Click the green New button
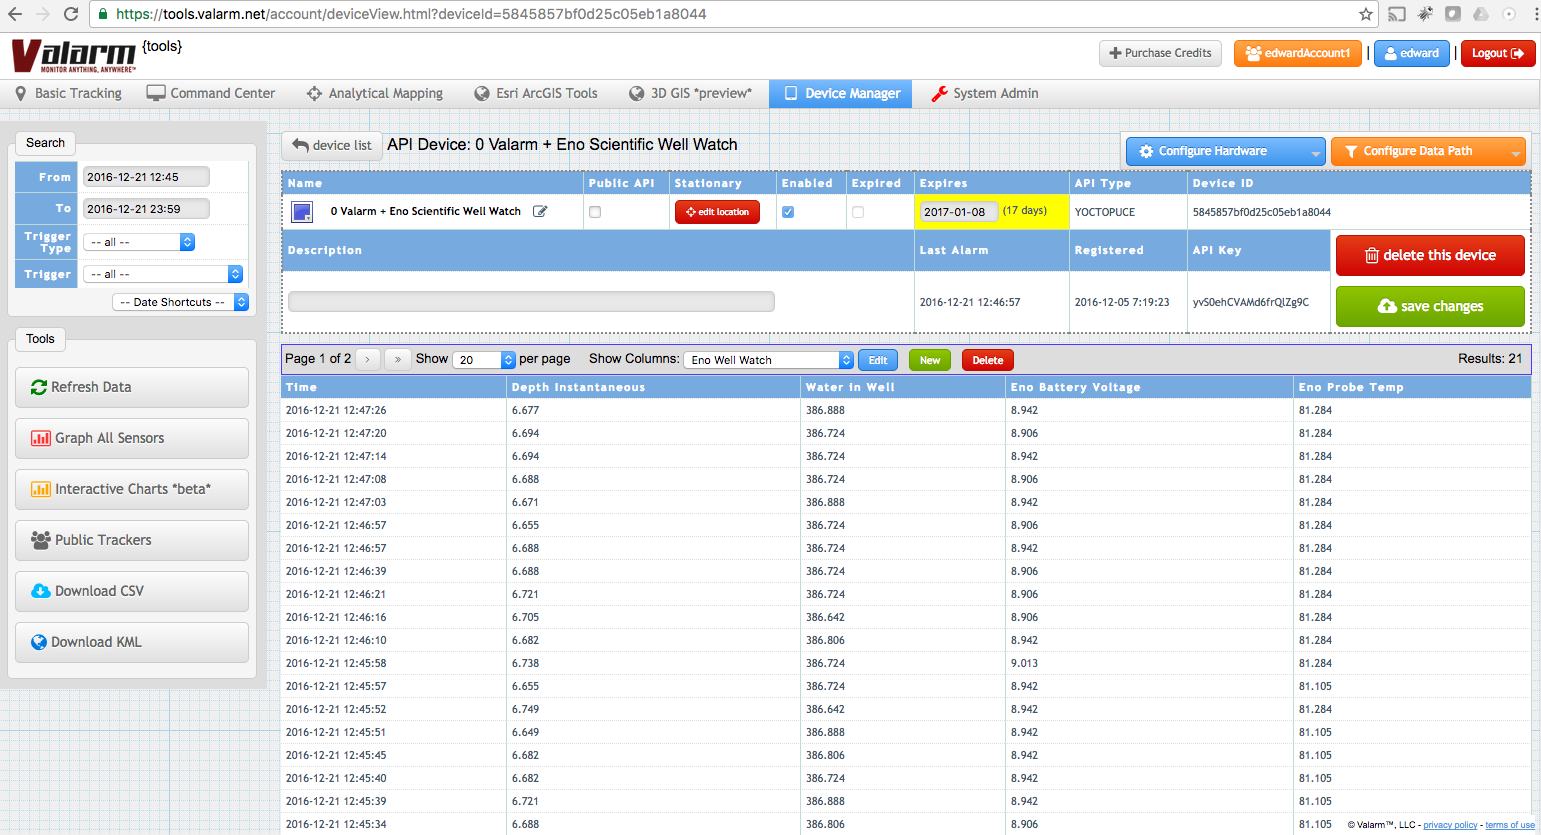 pos(930,360)
